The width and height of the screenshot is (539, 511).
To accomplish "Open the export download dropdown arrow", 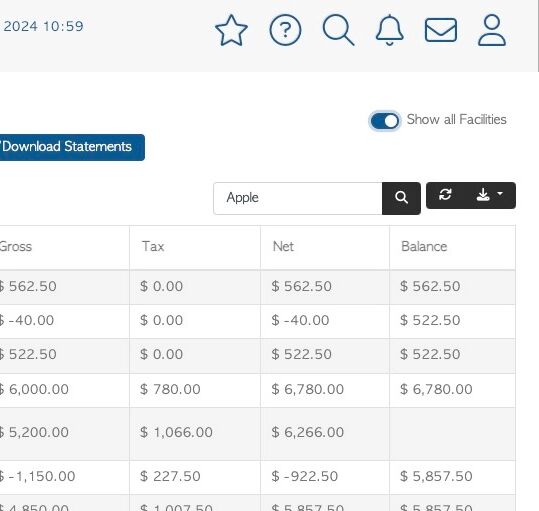I will [489, 195].
